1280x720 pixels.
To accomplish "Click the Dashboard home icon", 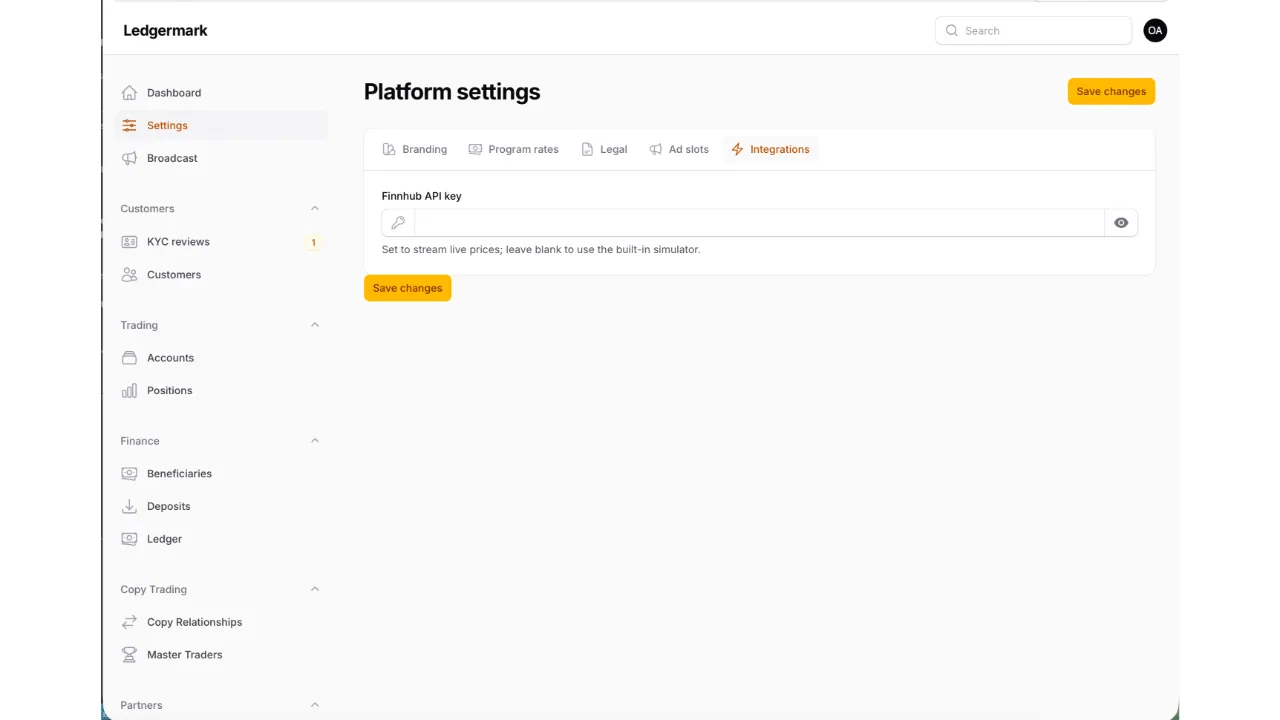I will 129,93.
